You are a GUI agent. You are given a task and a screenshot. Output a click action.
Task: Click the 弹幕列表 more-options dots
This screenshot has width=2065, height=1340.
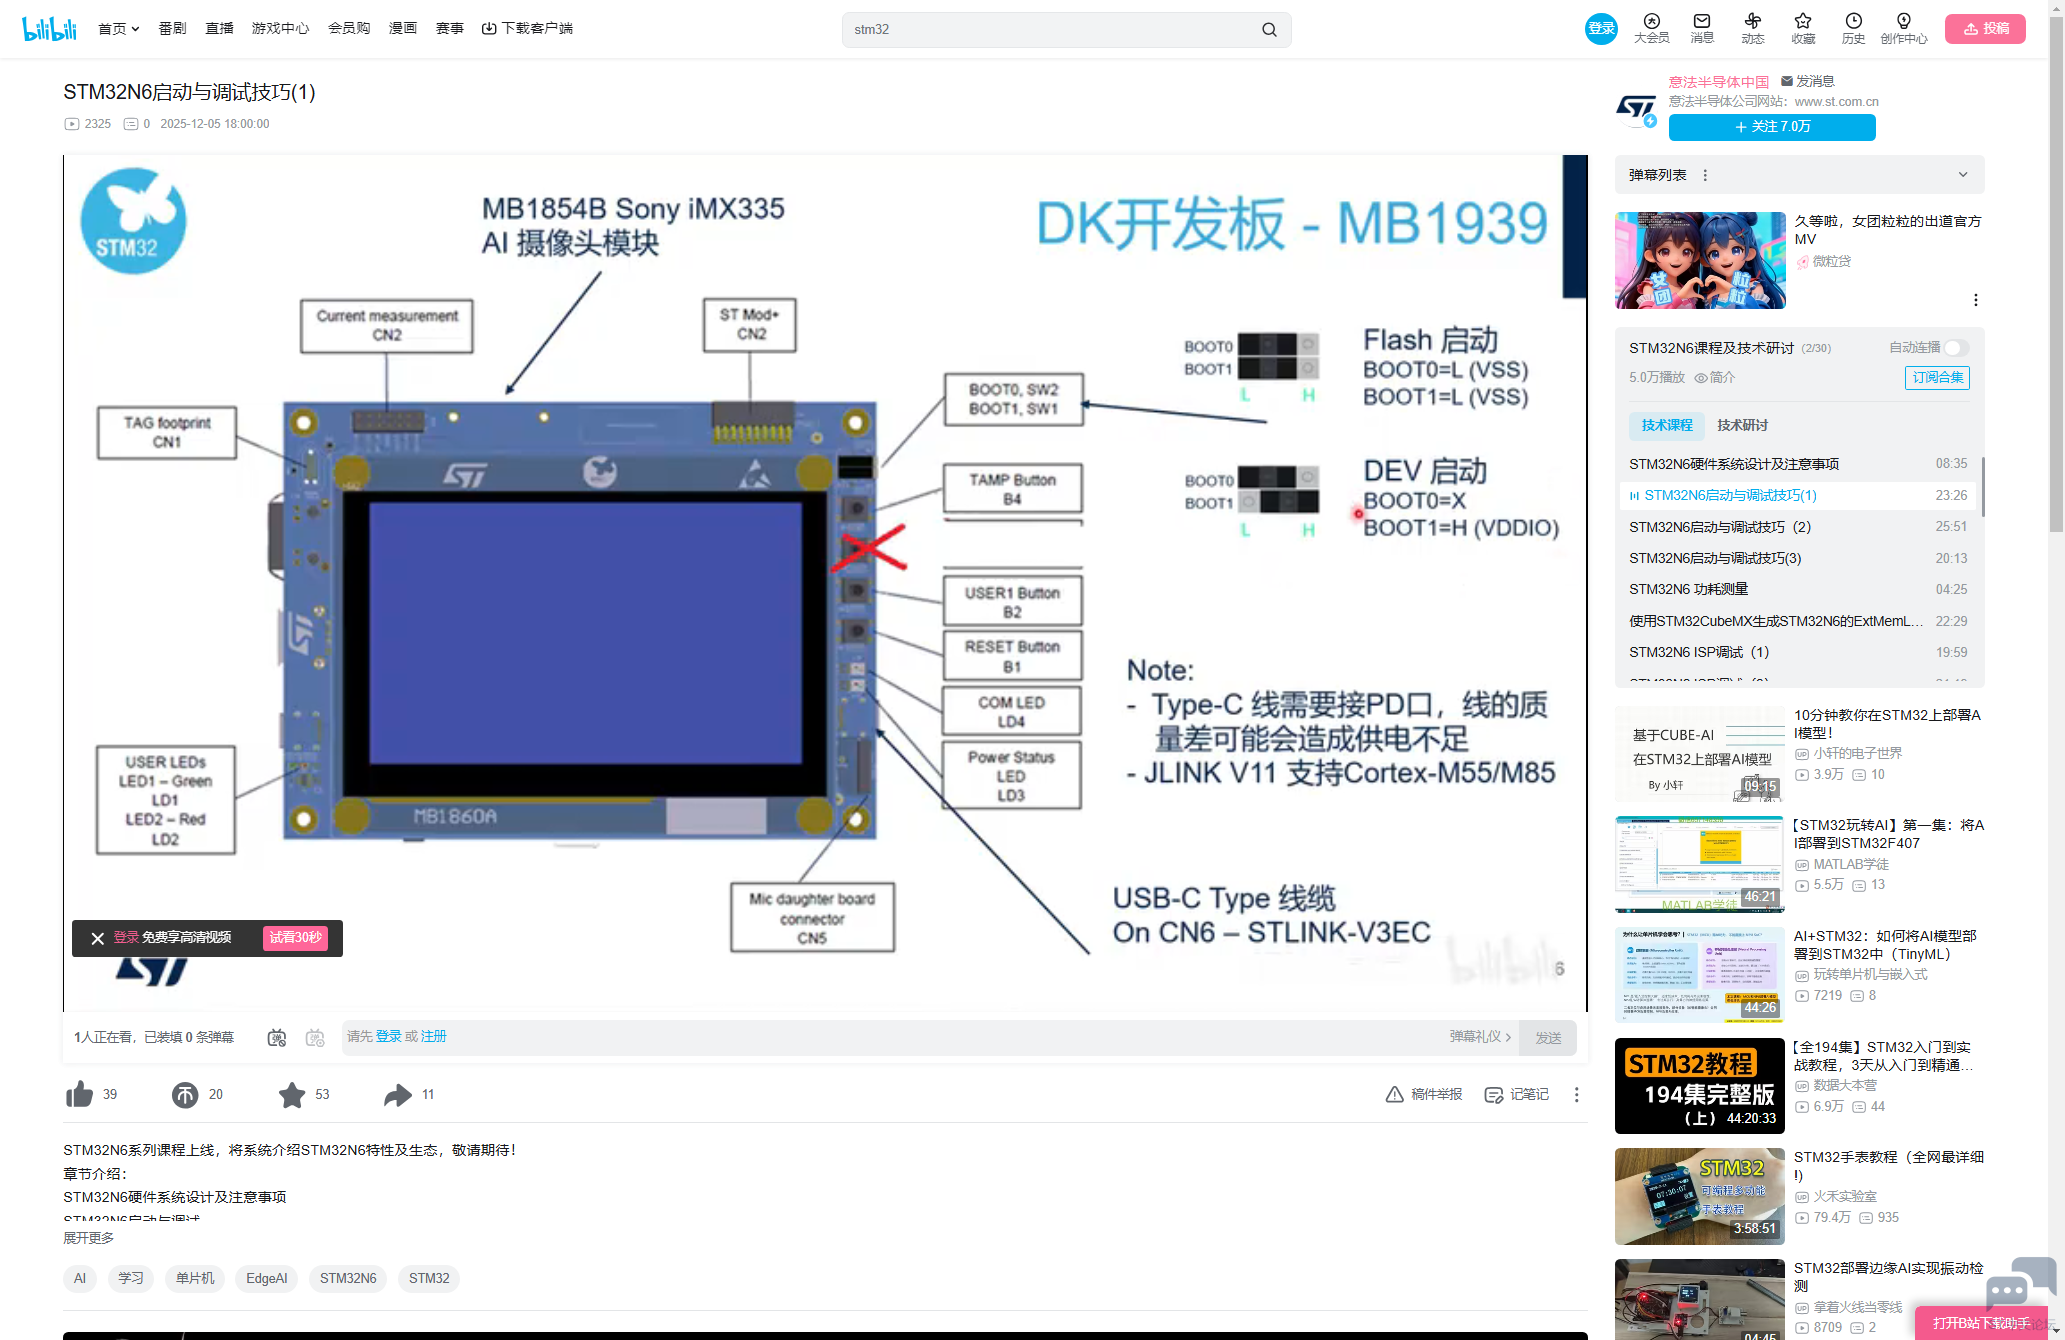(x=1705, y=175)
